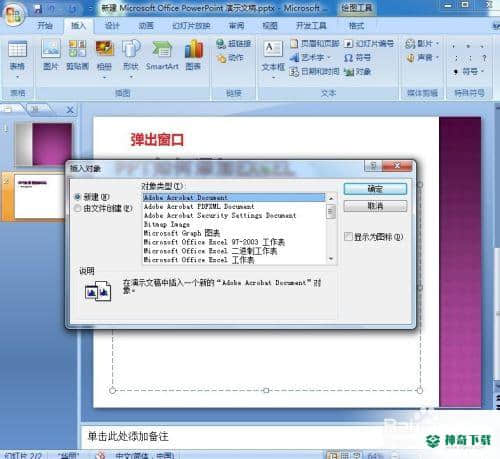Click the Office orb button

tap(14, 15)
